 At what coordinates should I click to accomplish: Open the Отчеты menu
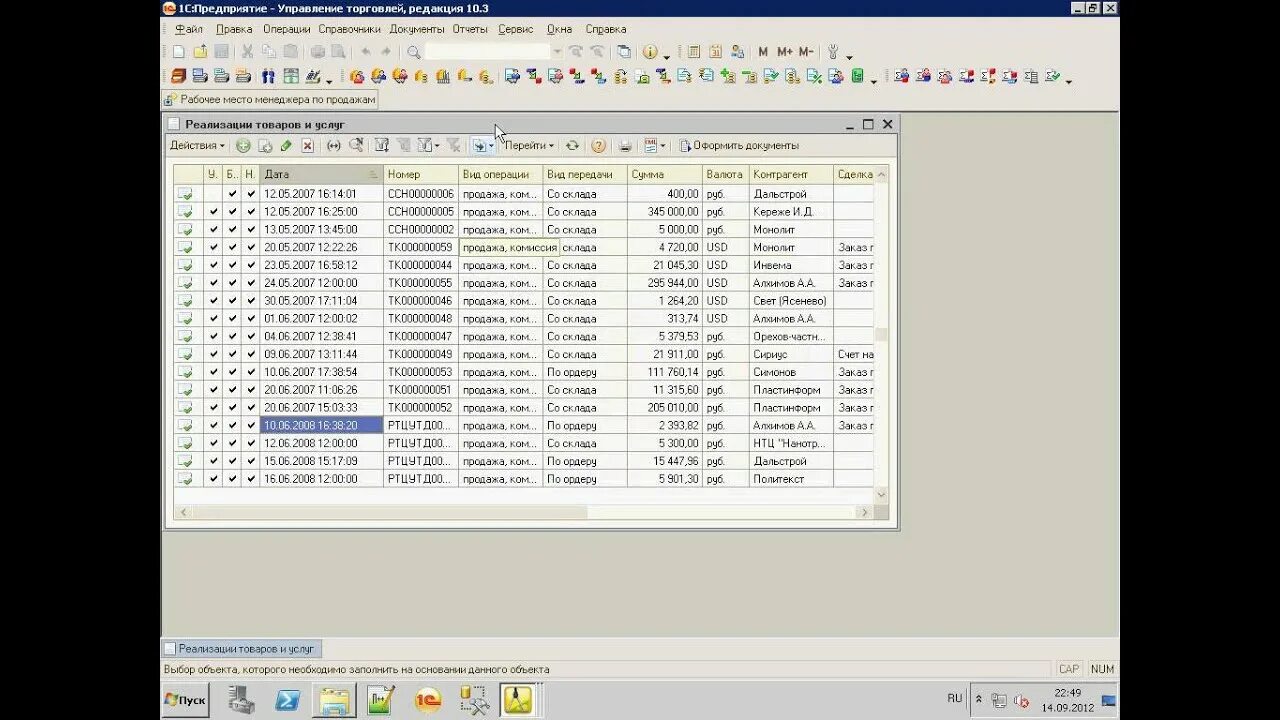(x=470, y=29)
